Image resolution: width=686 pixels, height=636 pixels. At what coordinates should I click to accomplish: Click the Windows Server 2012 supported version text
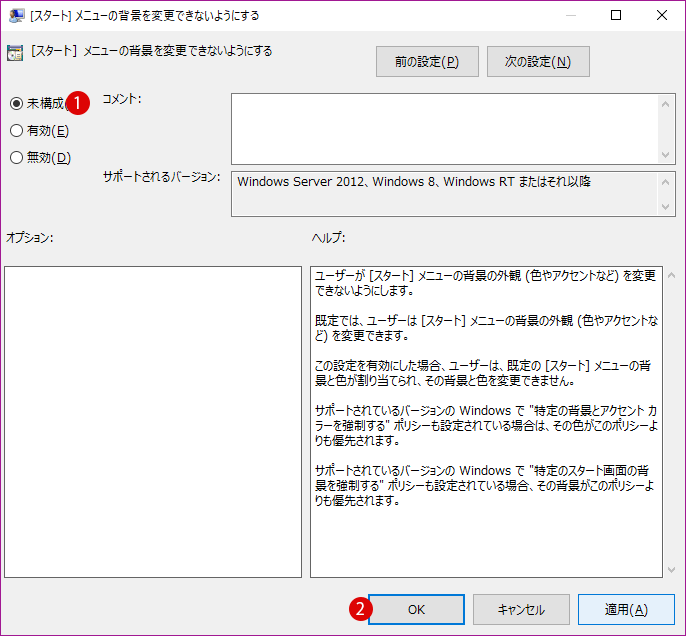pyautogui.click(x=414, y=182)
